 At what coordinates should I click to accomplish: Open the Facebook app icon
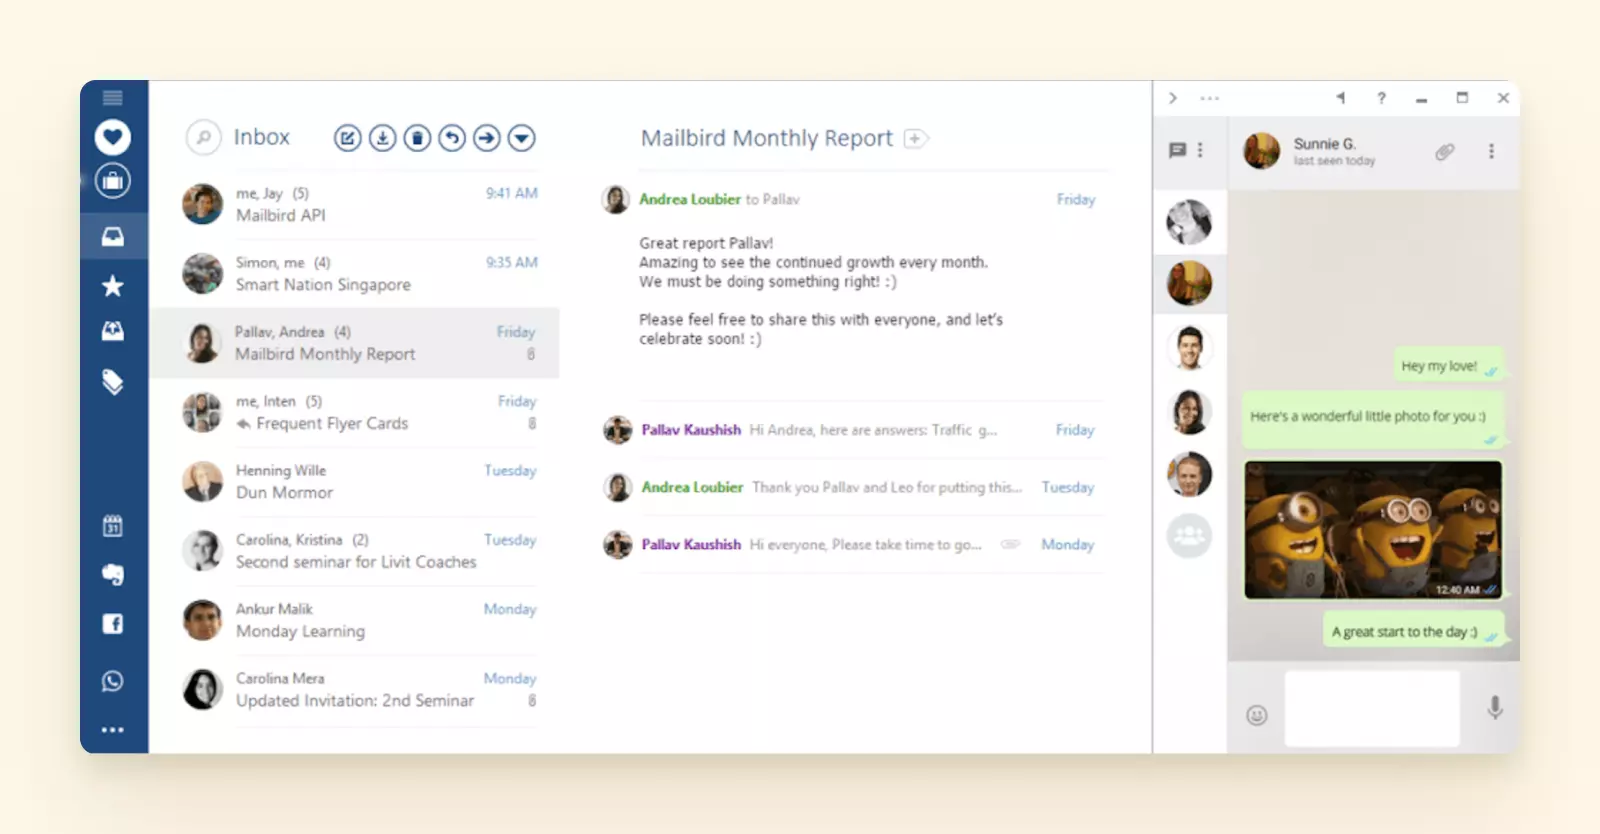click(x=113, y=624)
